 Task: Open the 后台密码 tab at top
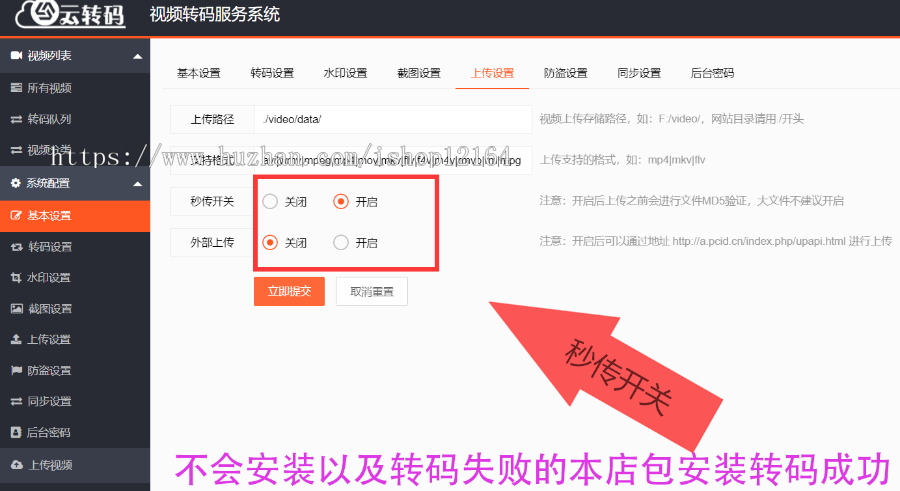pos(712,73)
